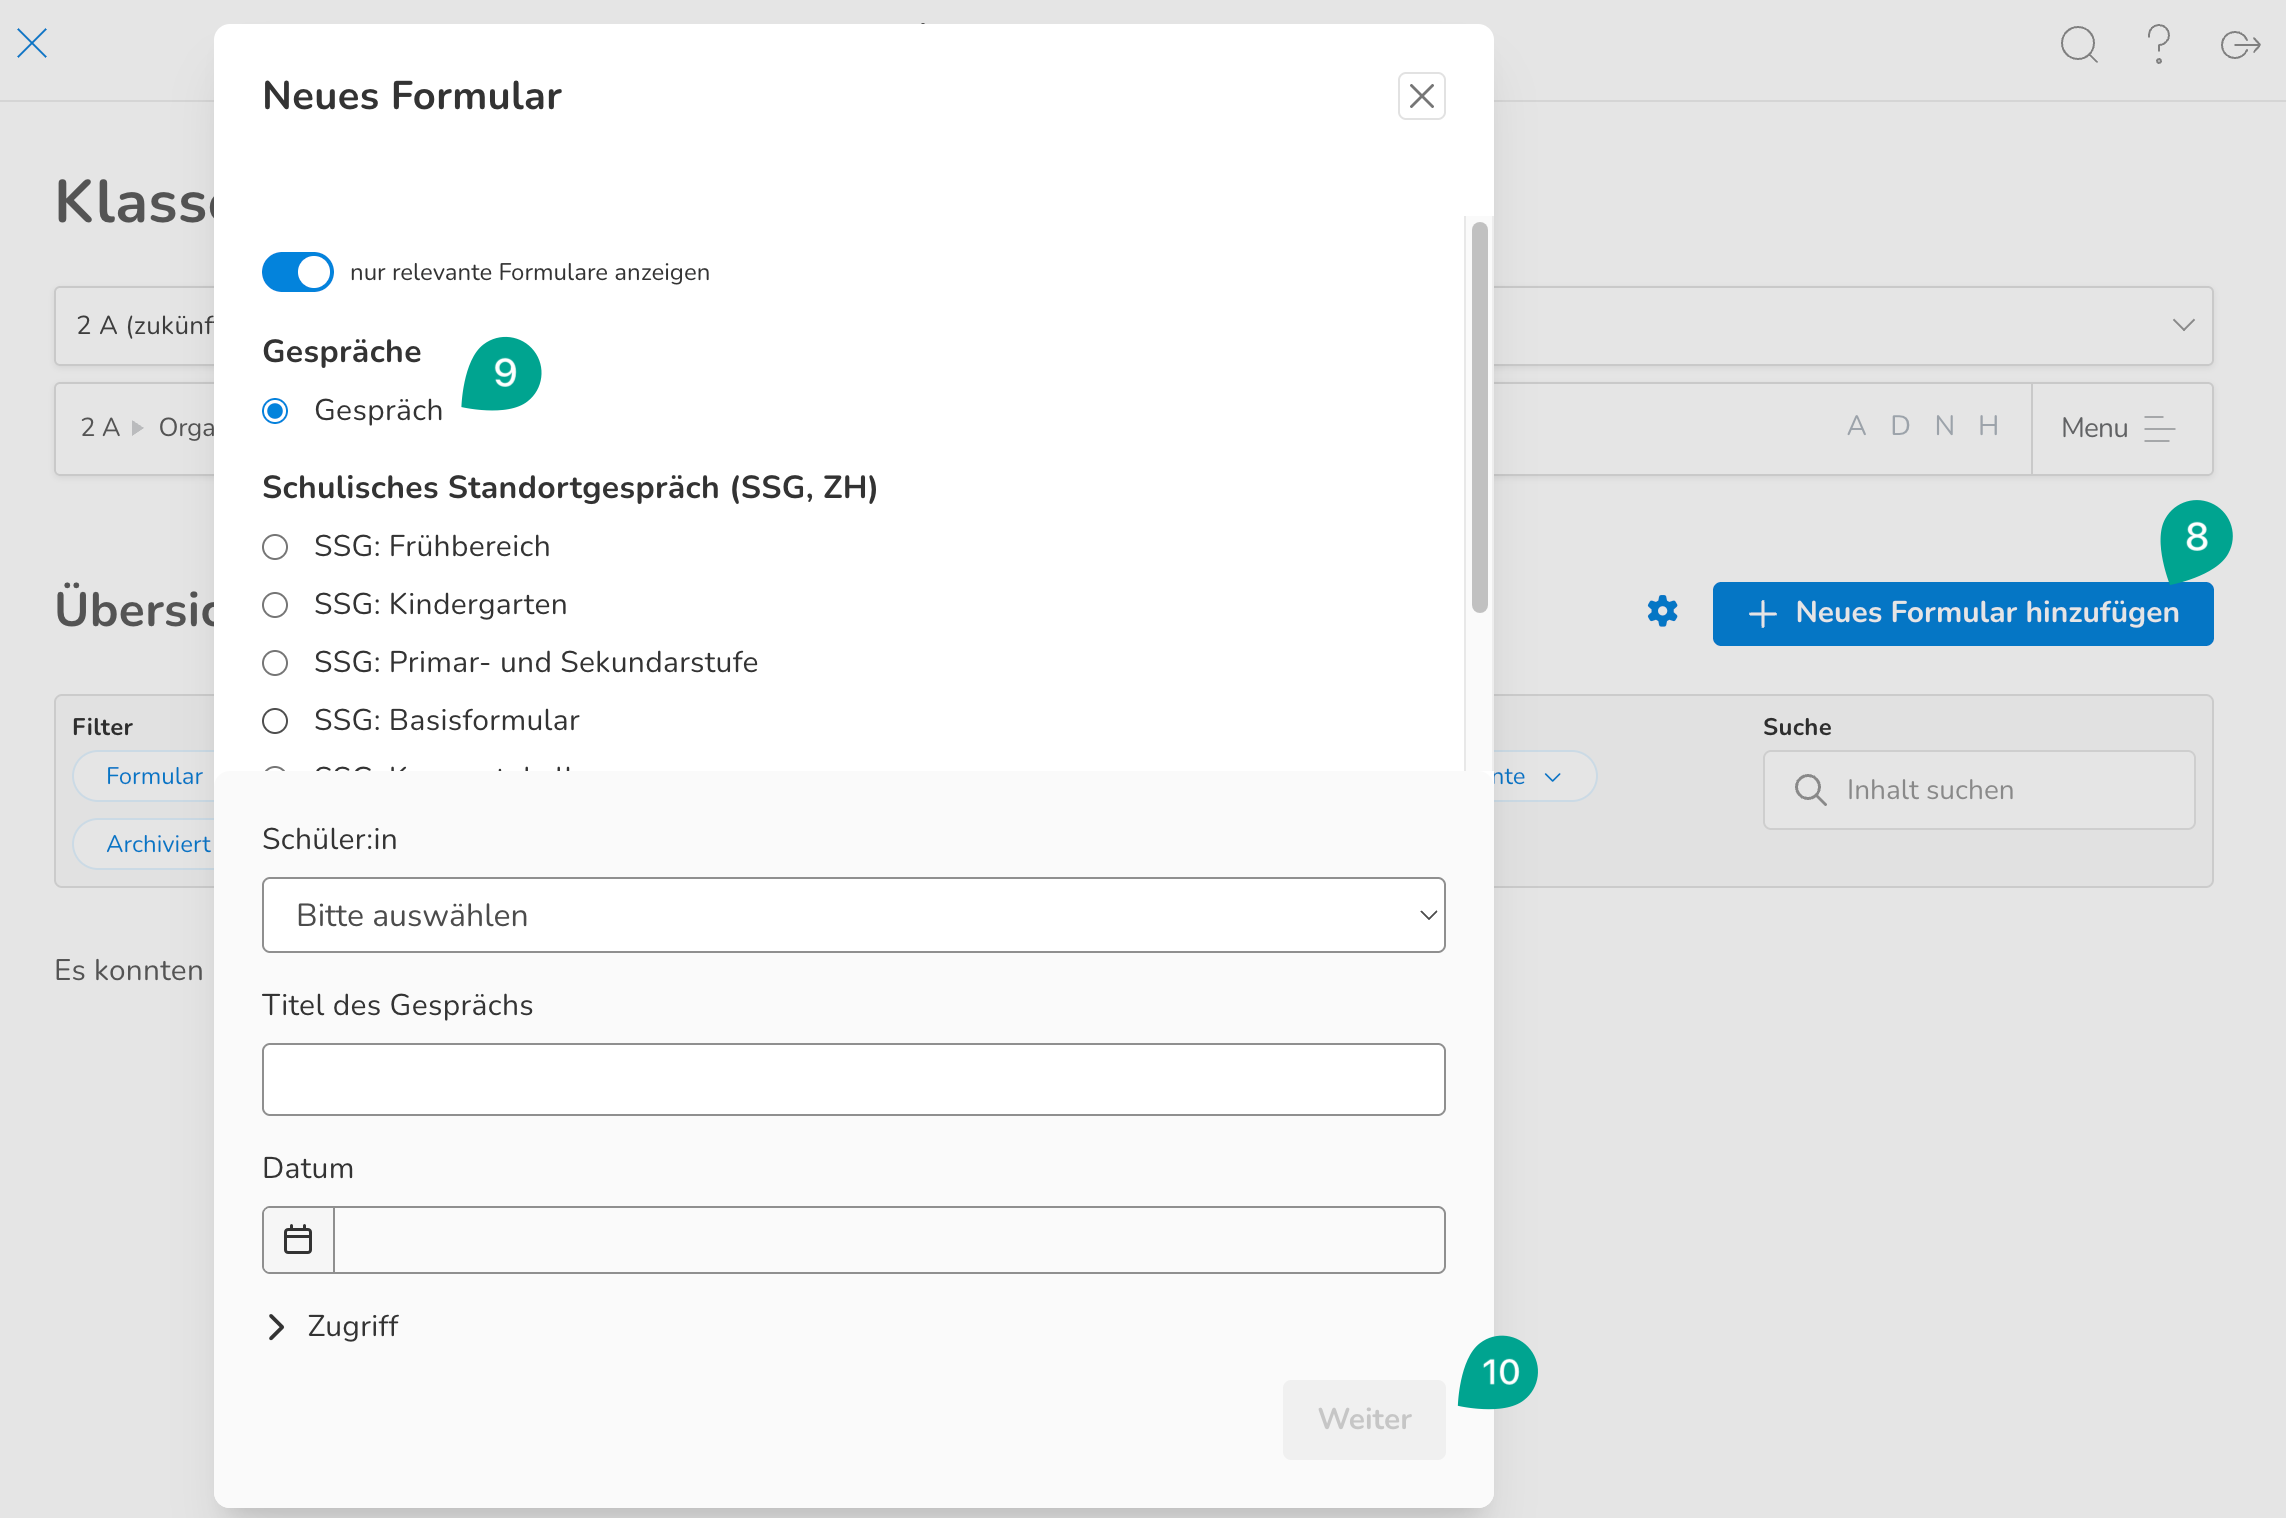Click the Archiviert filter chip
This screenshot has height=1518, width=2286.
(x=157, y=844)
